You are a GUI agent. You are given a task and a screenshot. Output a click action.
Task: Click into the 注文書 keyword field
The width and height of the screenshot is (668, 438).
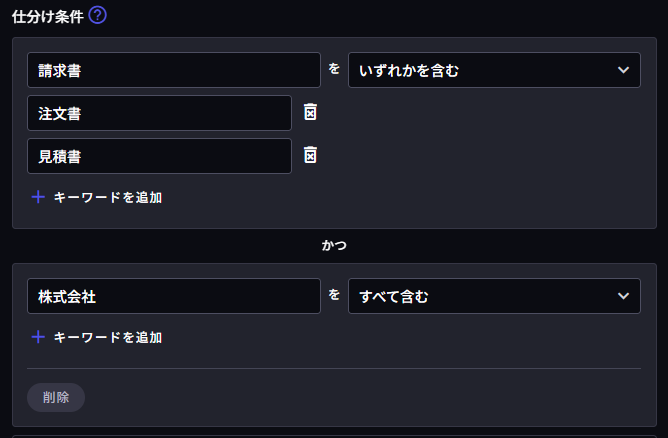[159, 113]
